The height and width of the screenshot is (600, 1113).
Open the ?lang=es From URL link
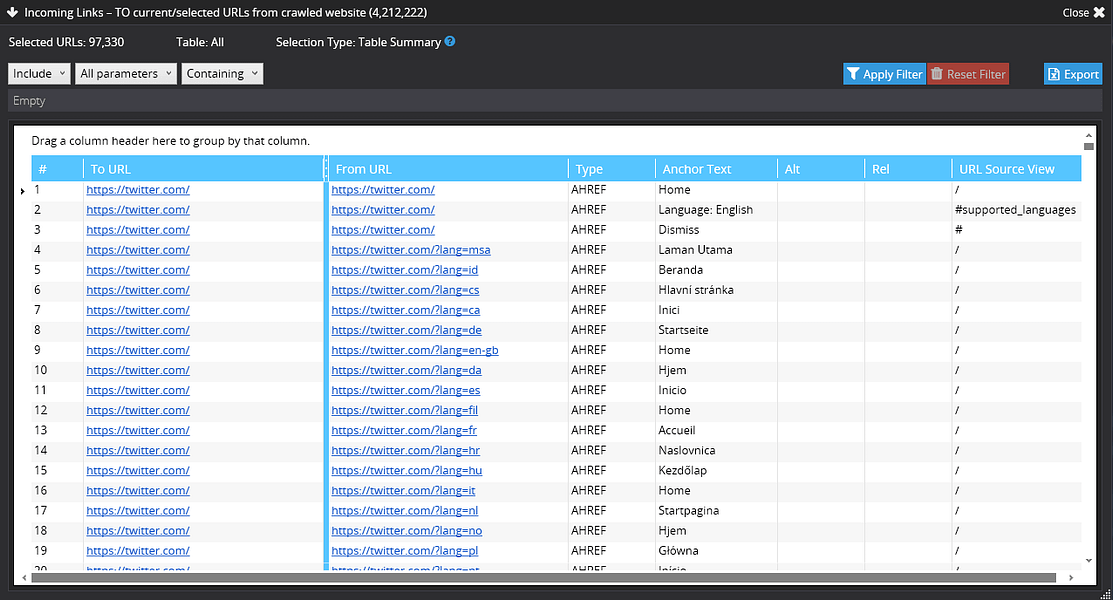click(x=406, y=390)
